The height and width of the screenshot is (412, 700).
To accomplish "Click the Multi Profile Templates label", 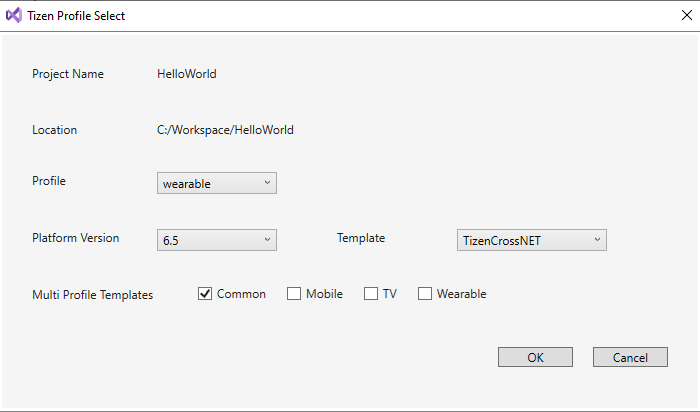I will tap(92, 295).
